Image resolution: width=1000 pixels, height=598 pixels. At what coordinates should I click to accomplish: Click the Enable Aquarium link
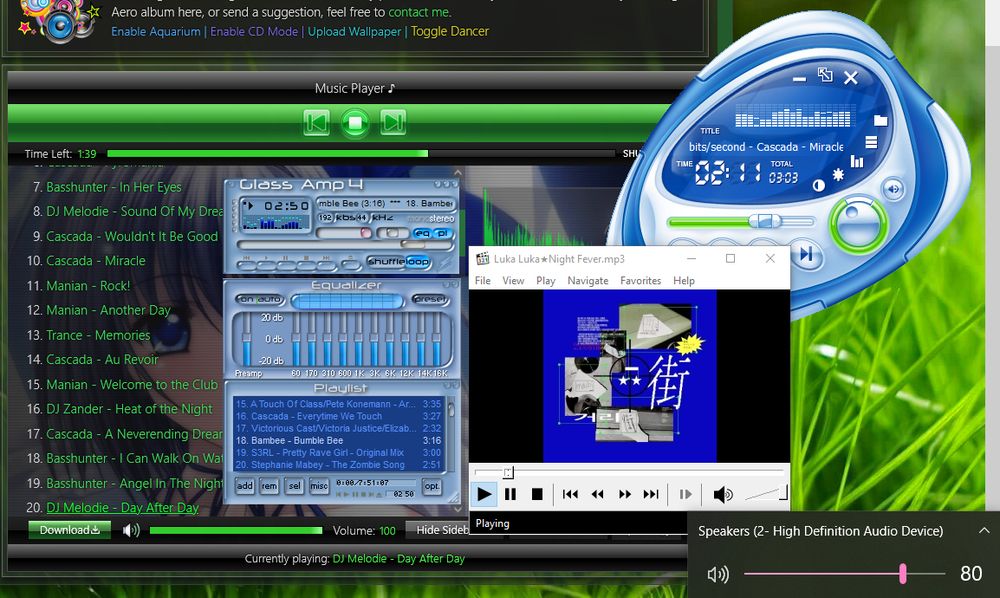(156, 31)
